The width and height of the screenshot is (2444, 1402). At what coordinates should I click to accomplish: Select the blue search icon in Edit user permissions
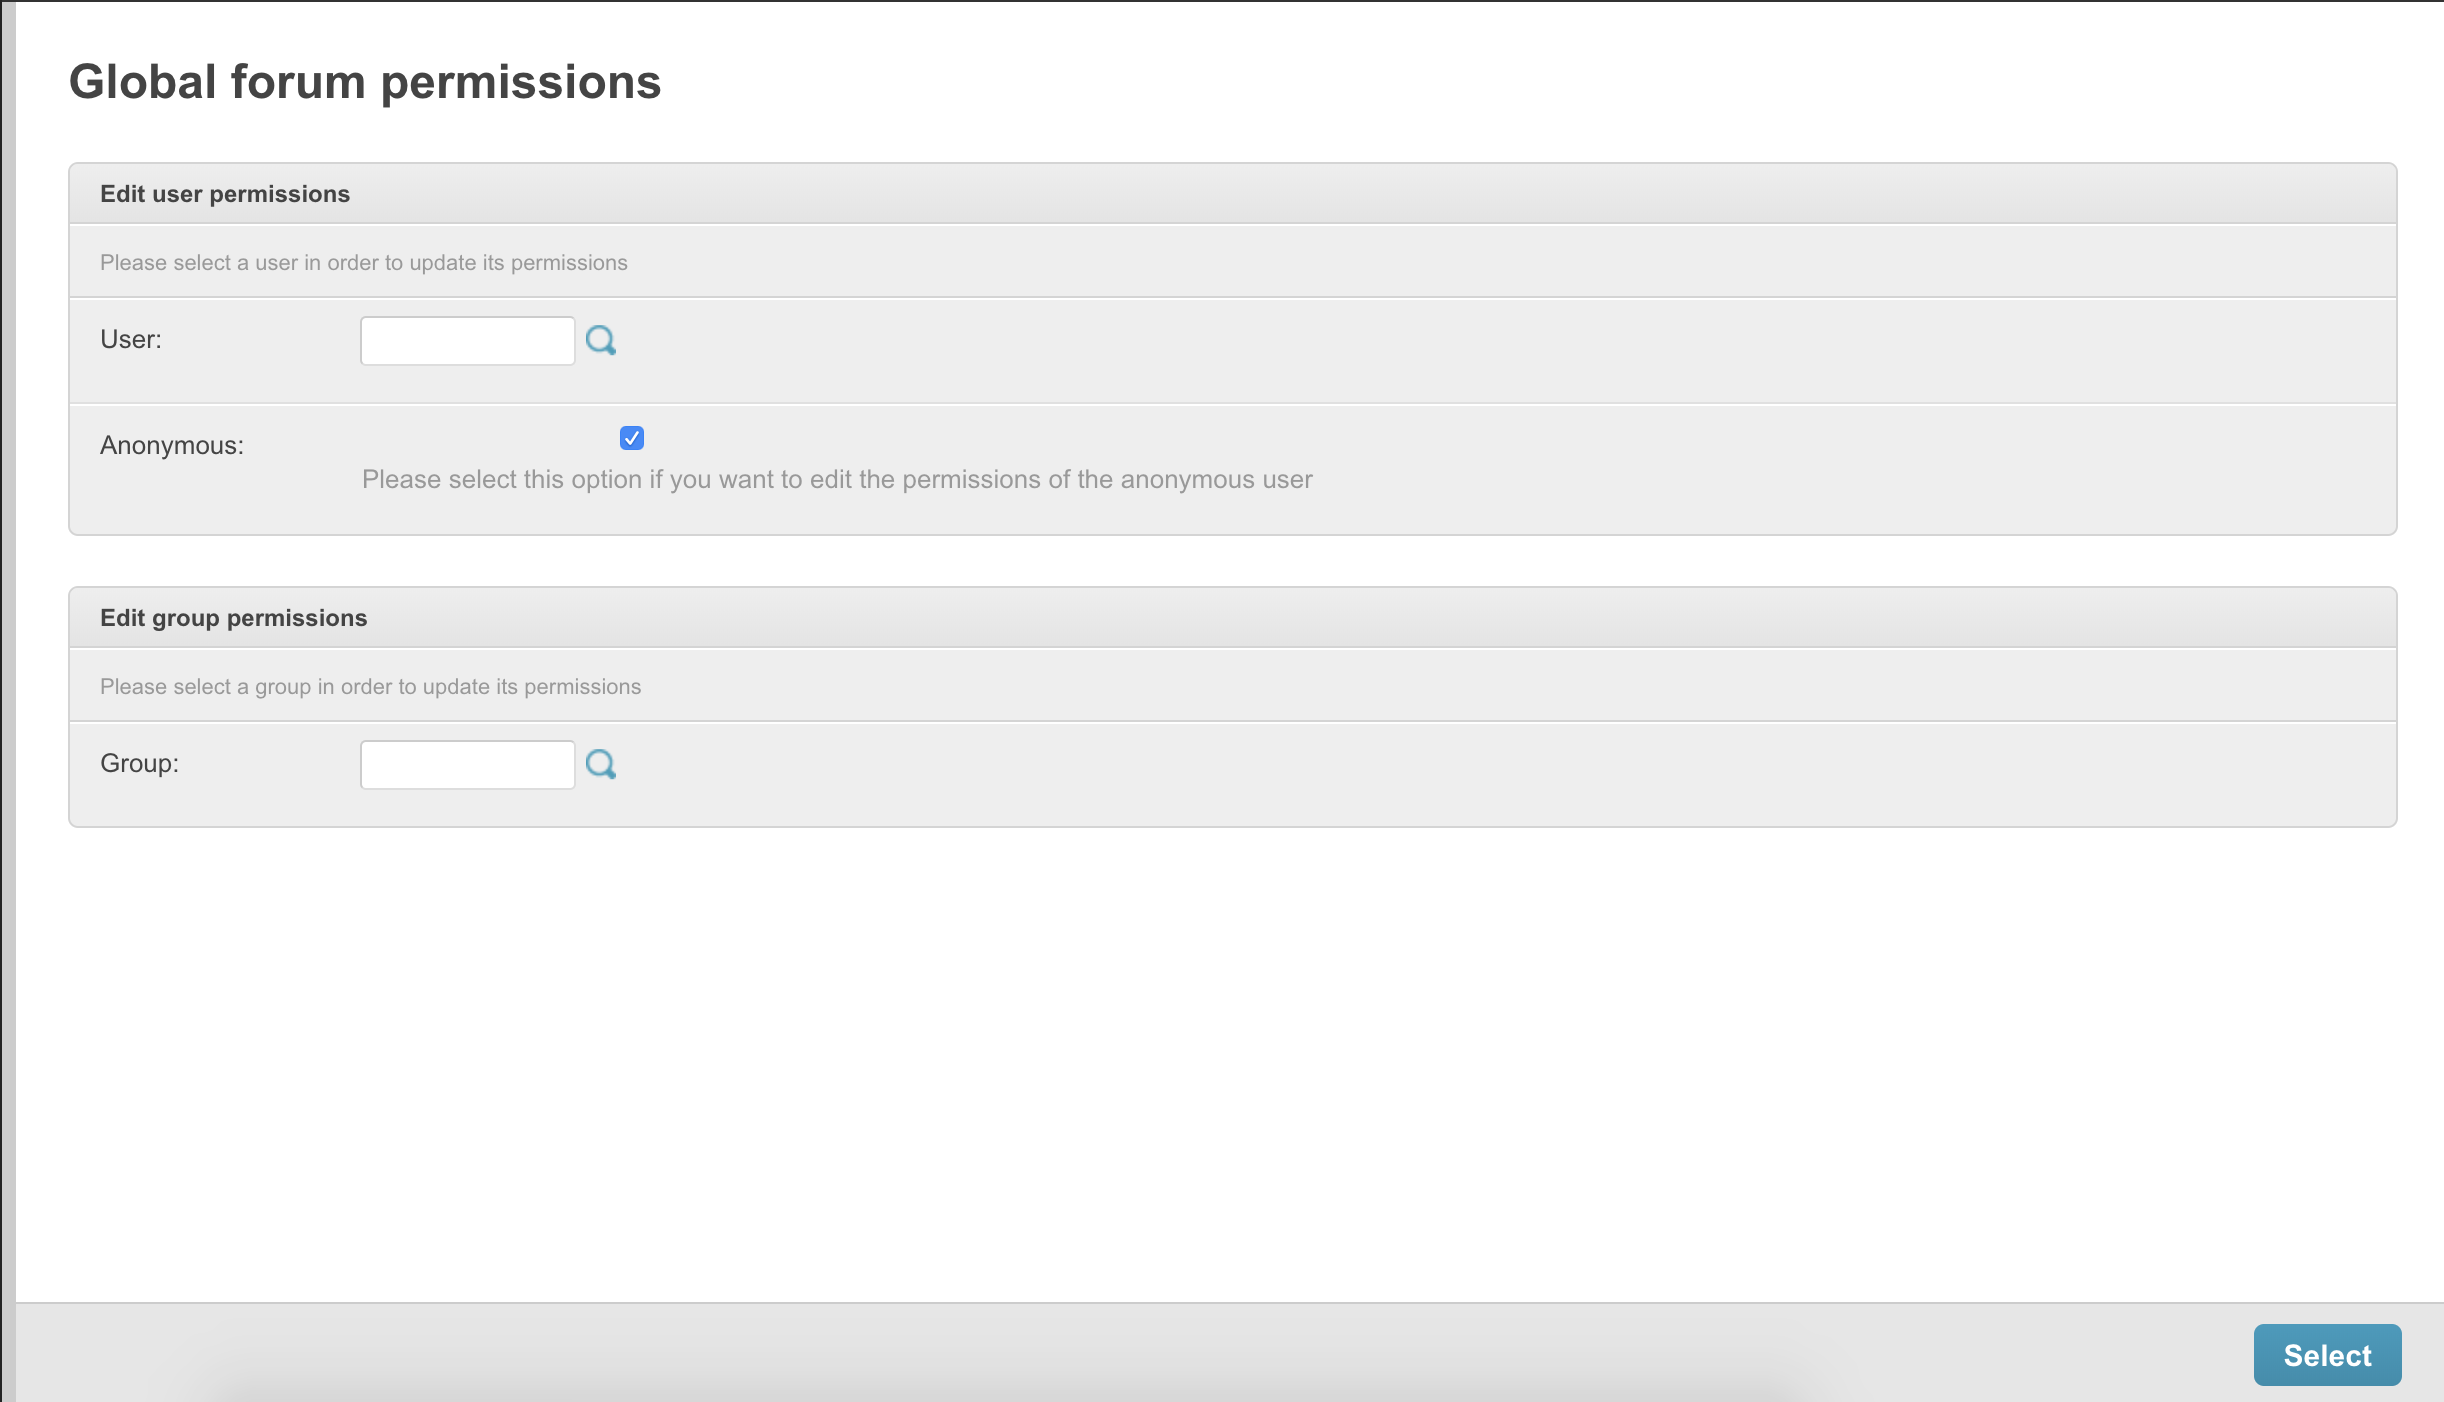601,340
